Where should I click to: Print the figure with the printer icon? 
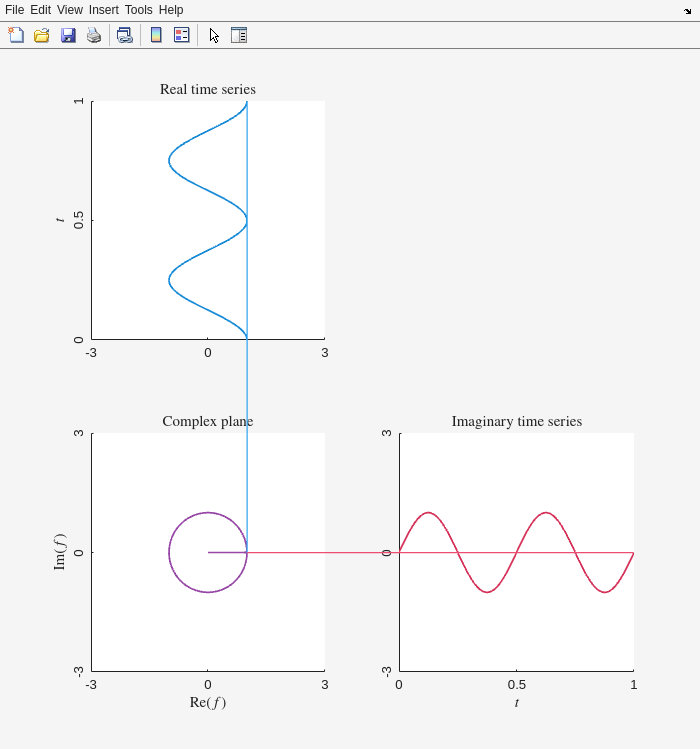[x=94, y=35]
